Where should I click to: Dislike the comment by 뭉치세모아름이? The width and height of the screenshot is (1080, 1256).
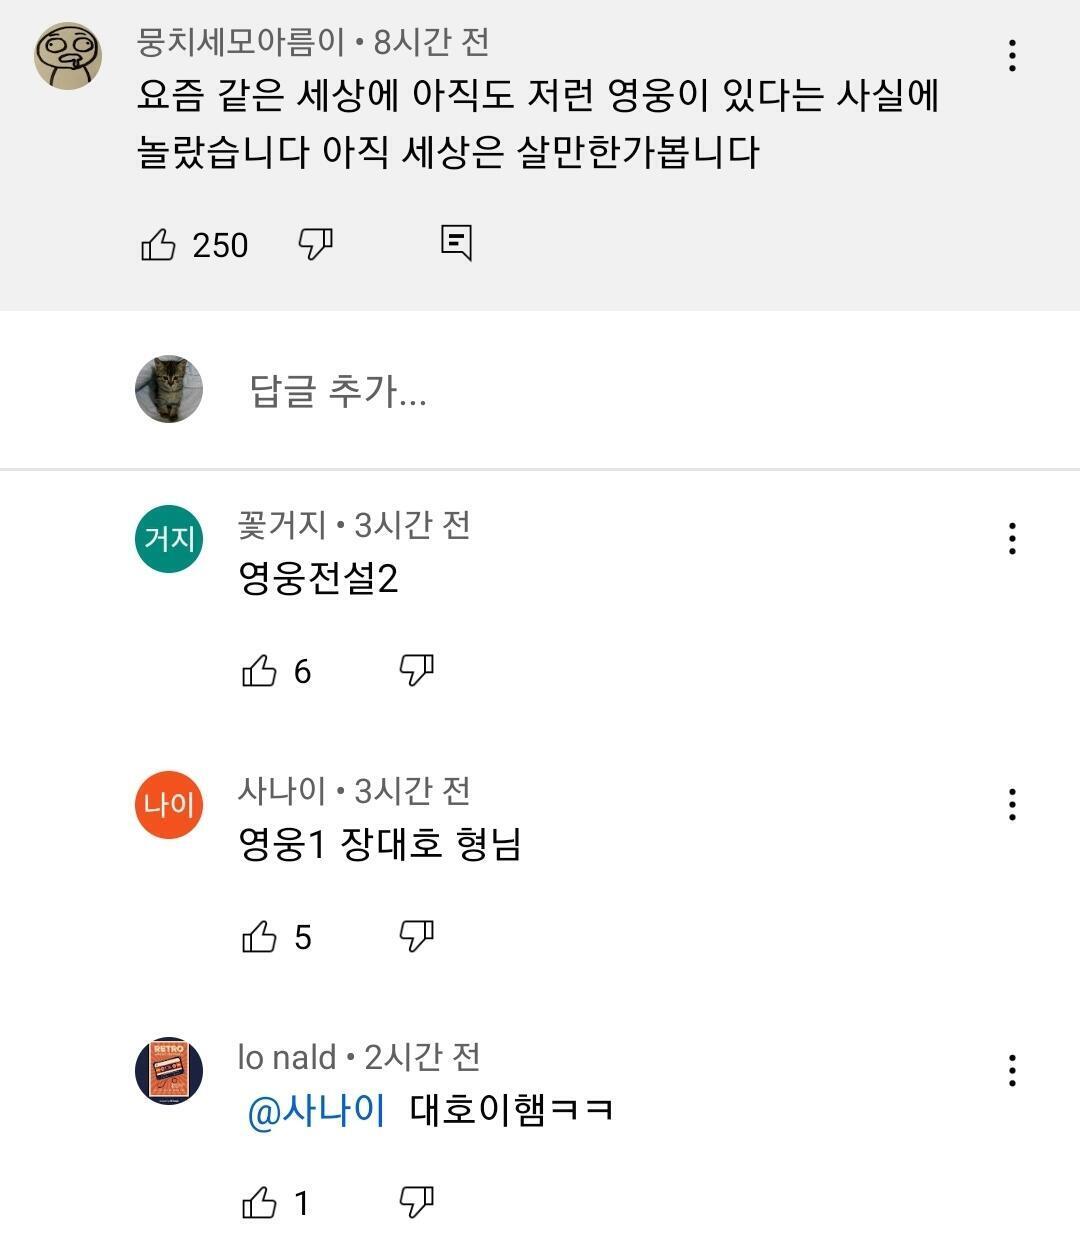[x=316, y=243]
